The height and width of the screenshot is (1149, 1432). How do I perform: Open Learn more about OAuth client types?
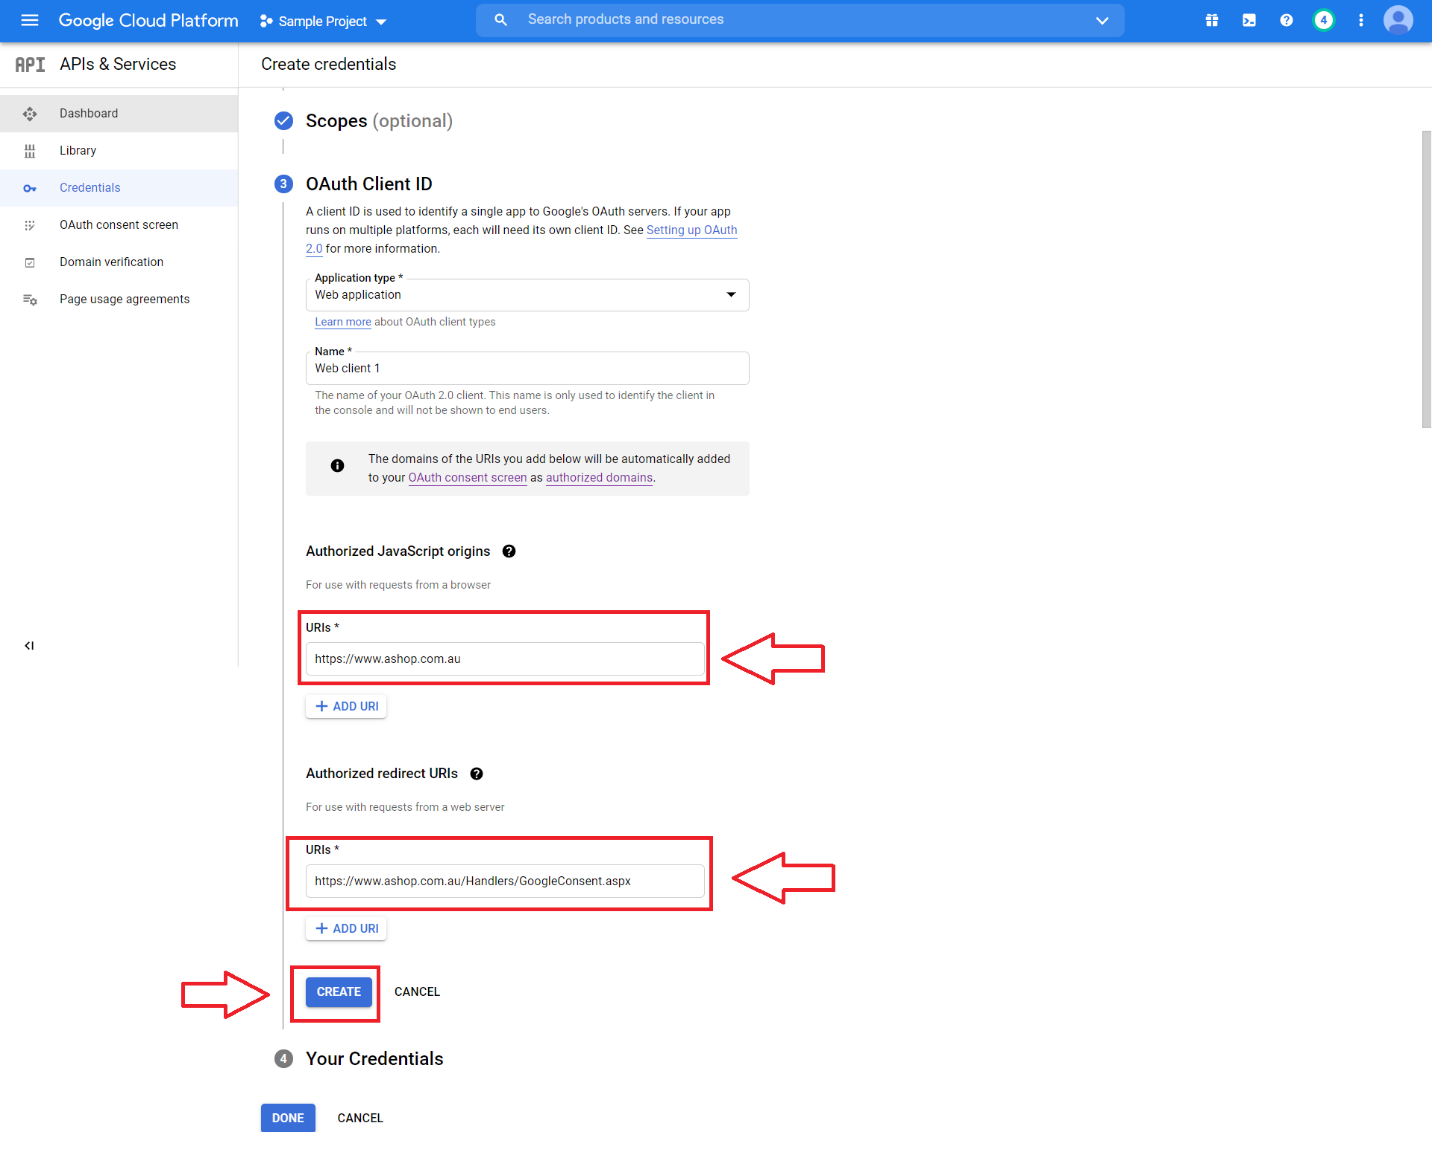tap(343, 322)
